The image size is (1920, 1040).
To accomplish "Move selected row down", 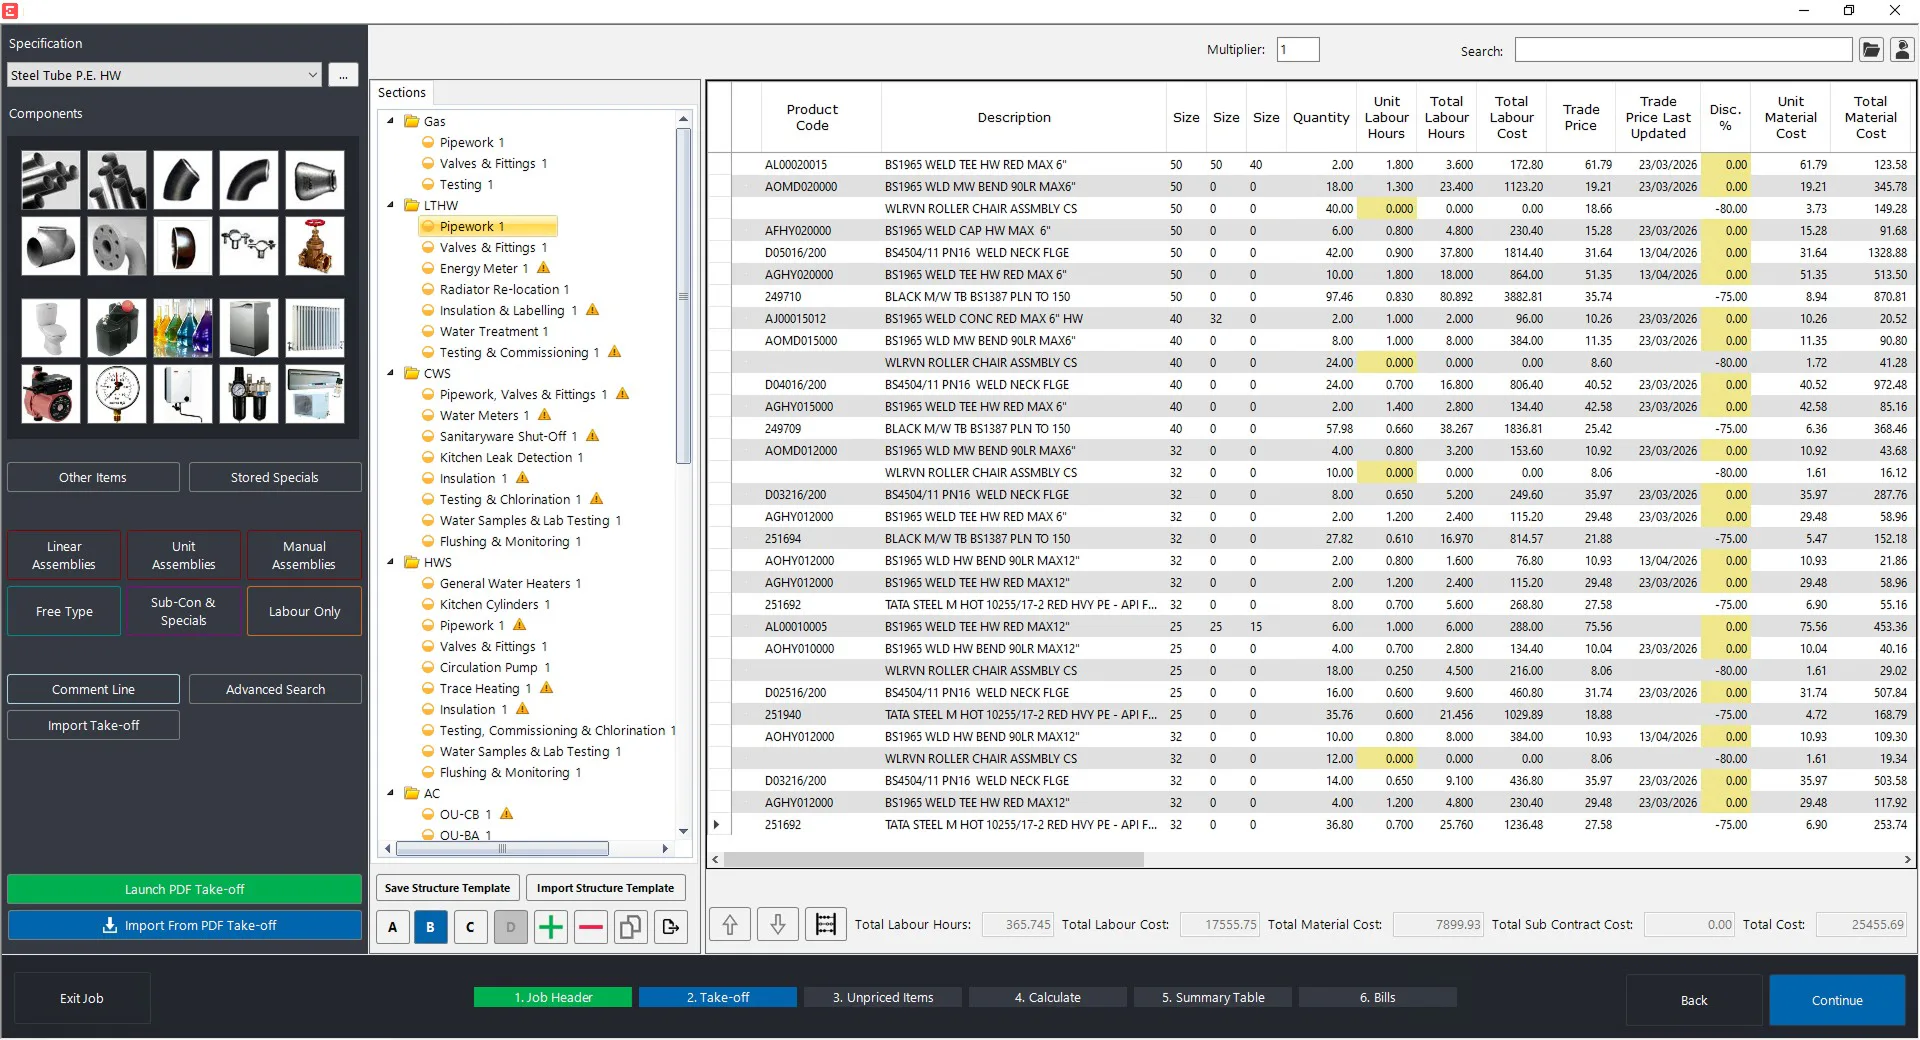I will [x=778, y=925].
